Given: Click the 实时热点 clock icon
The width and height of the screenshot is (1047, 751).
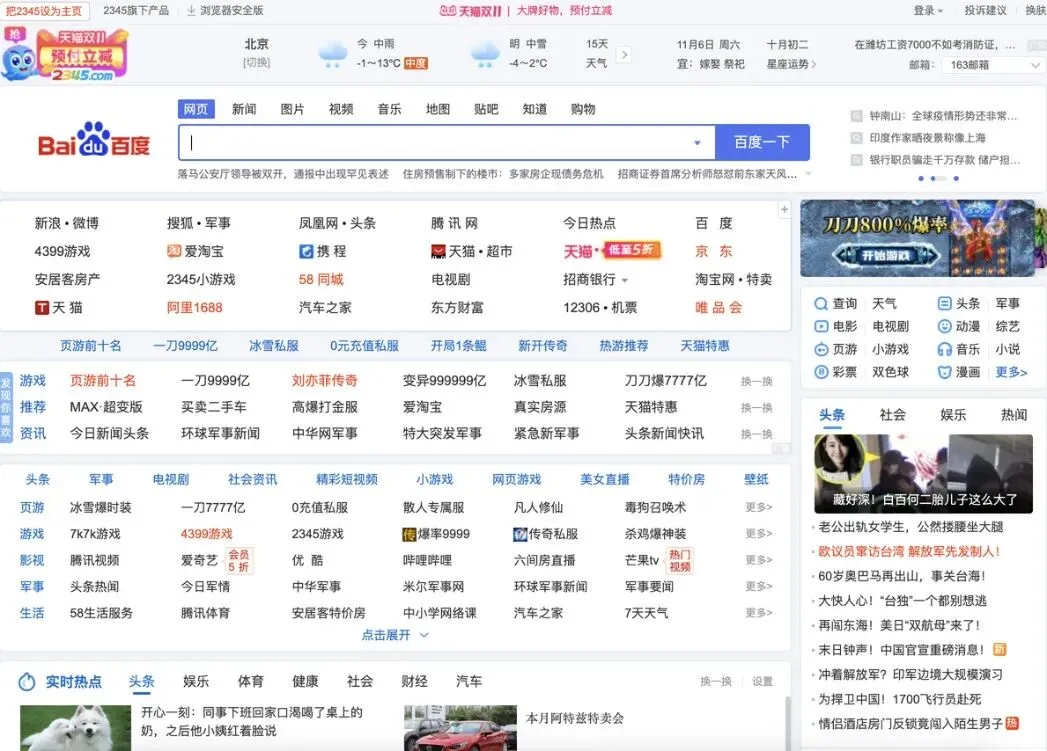Looking at the screenshot, I should [x=27, y=682].
